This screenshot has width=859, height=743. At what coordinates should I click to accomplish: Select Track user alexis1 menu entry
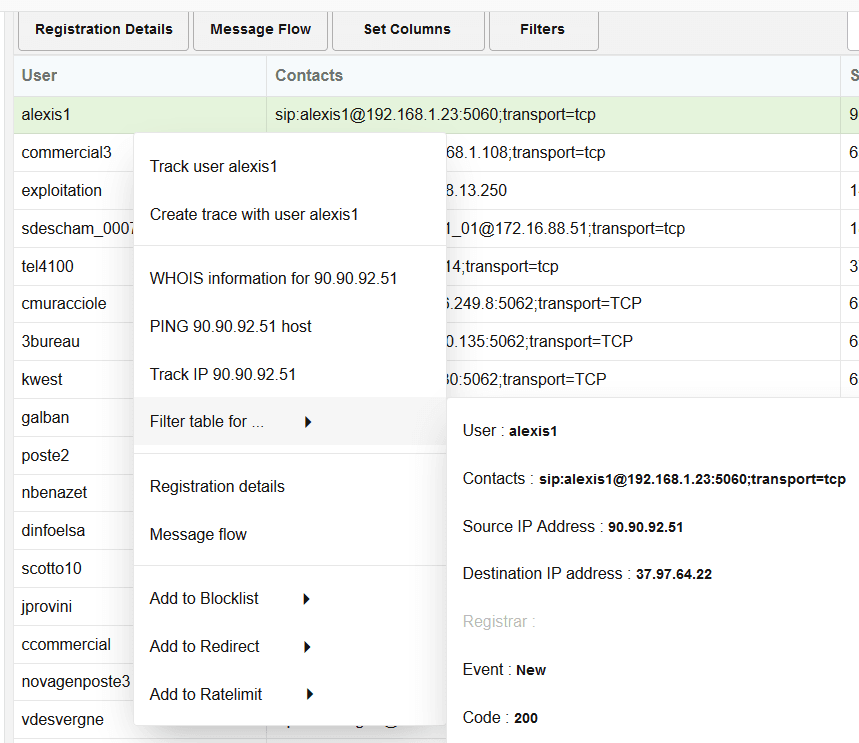214,166
